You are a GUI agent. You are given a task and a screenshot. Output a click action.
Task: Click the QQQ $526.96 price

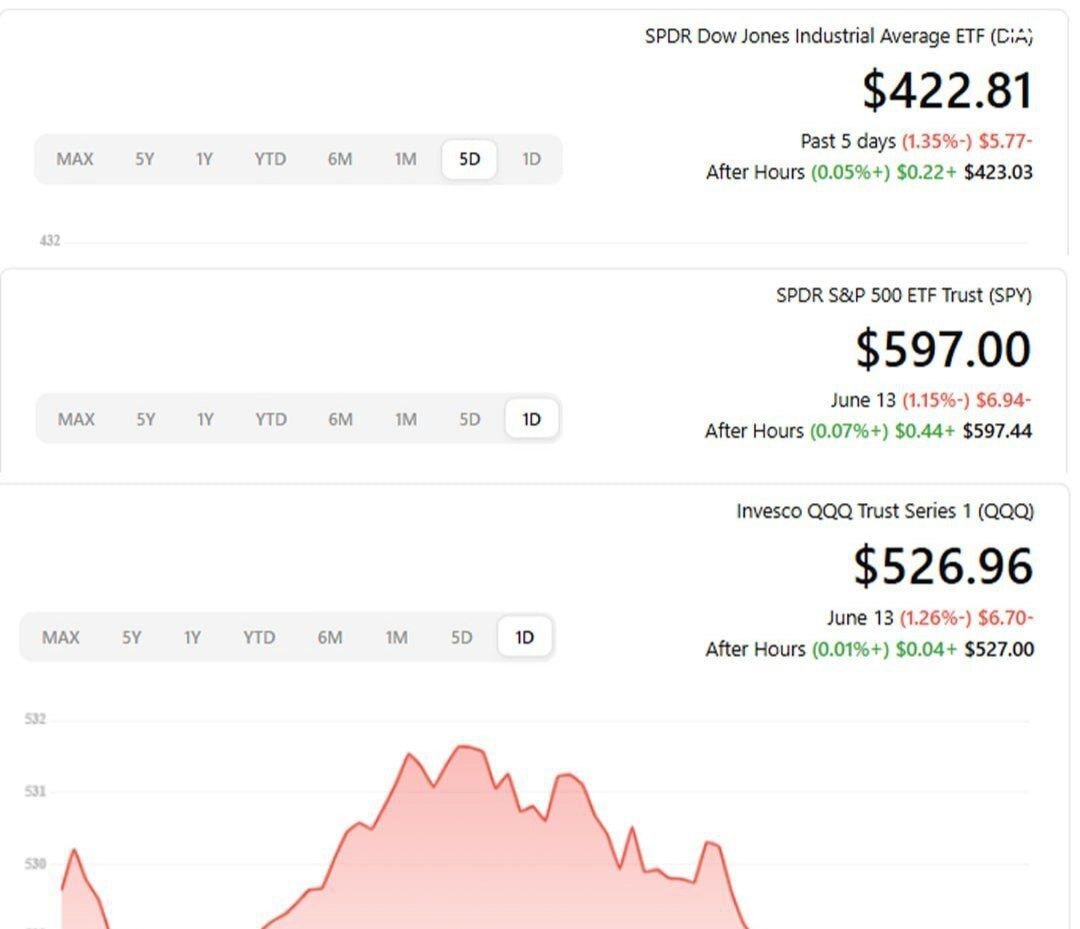click(942, 566)
